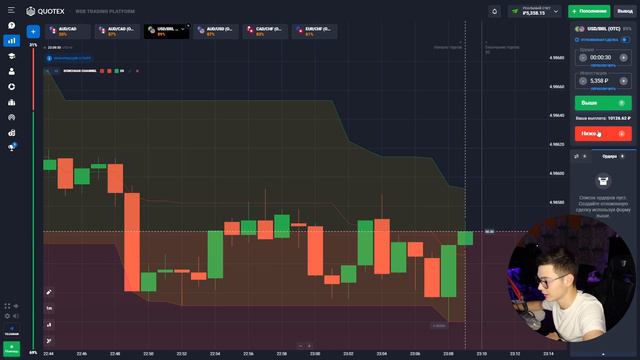Click the green Up trade button

603,103
